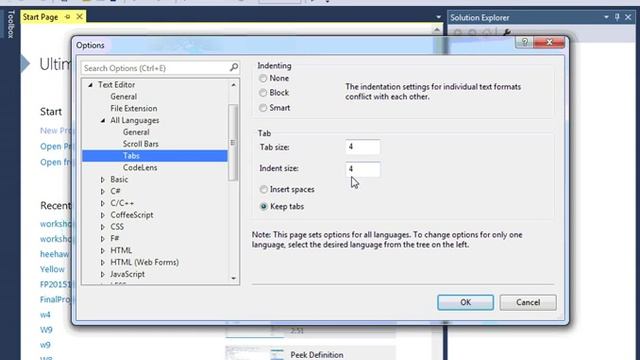
Task: Collapse the All Languages tree node
Action: 102,120
